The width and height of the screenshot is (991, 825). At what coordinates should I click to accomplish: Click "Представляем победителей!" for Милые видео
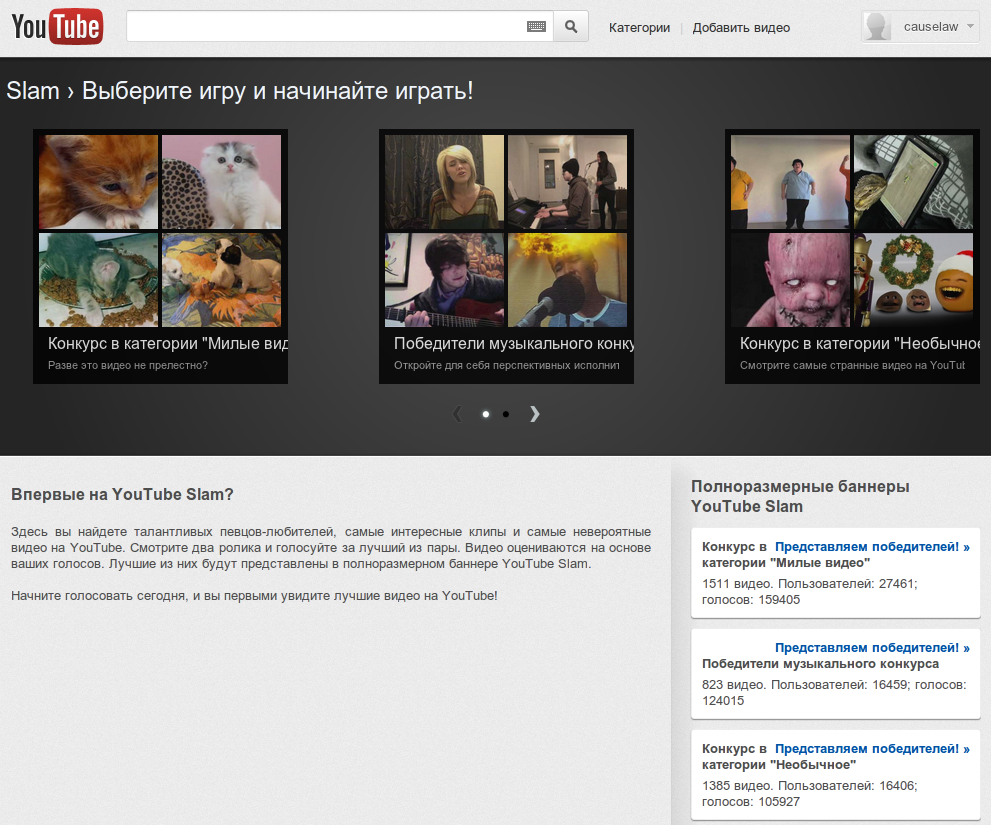(872, 547)
